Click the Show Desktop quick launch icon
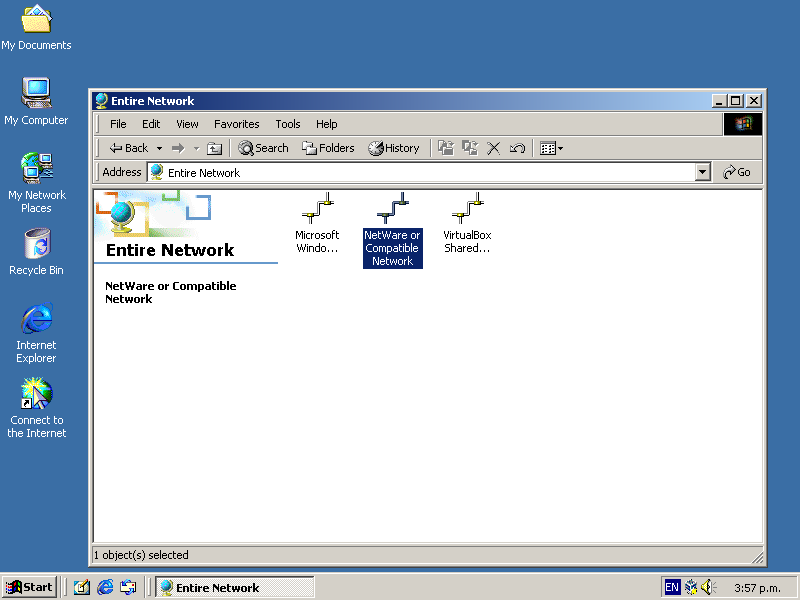This screenshot has width=800, height=600. pyautogui.click(x=82, y=588)
